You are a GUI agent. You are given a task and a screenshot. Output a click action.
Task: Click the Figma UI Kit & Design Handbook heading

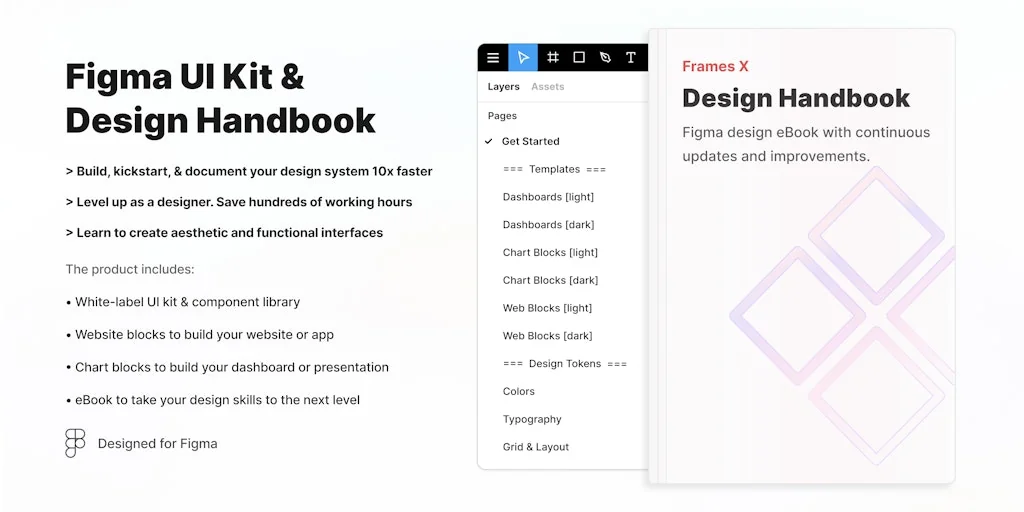[221, 98]
